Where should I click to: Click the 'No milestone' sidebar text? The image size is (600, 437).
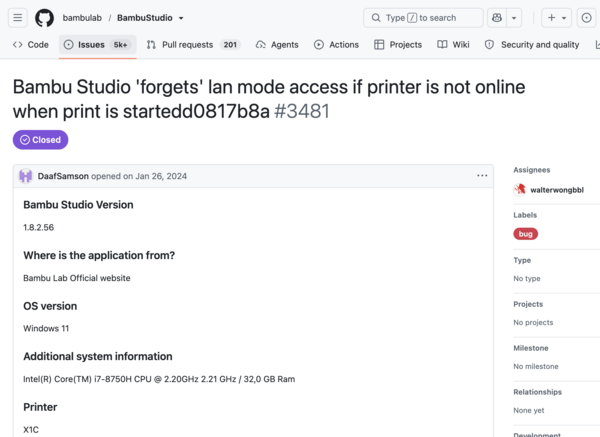click(536, 366)
